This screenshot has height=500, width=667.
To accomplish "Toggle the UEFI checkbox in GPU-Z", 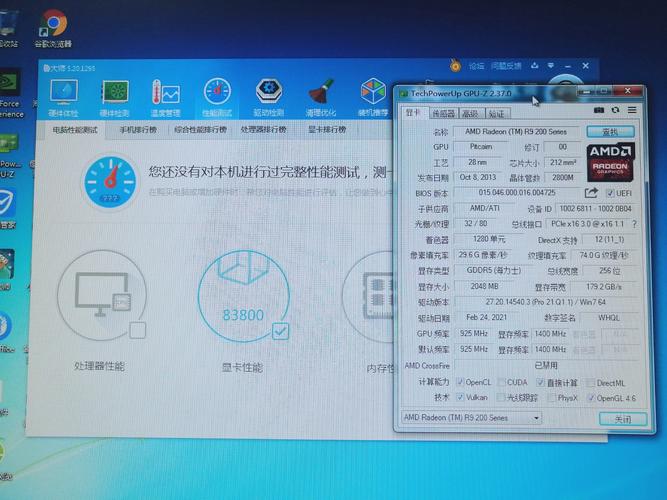I will [x=610, y=193].
